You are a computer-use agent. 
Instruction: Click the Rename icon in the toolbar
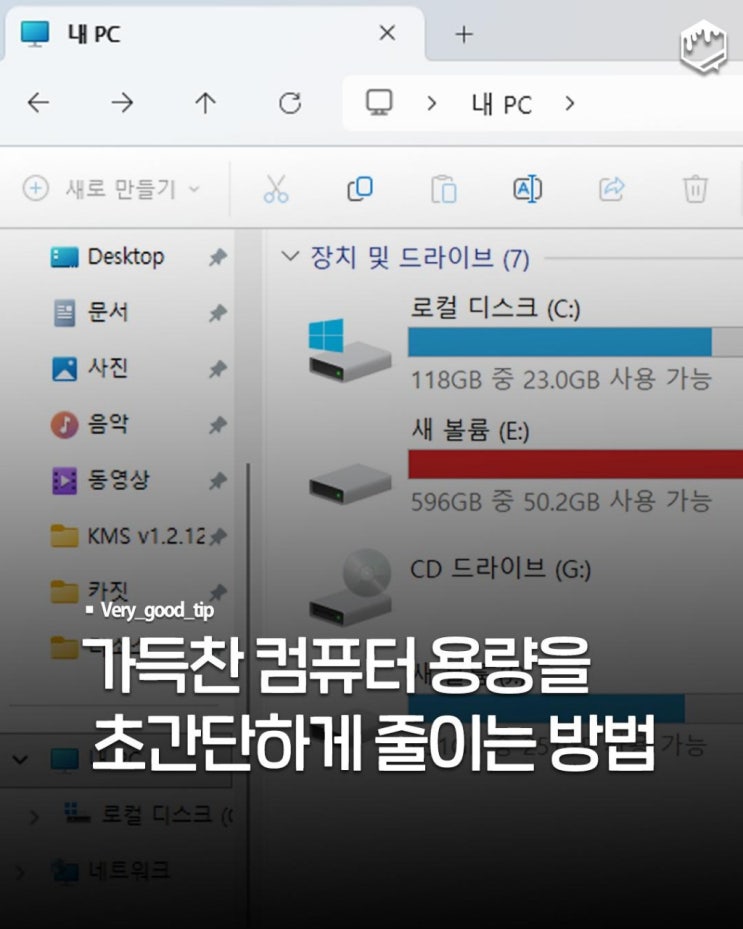pyautogui.click(x=527, y=189)
